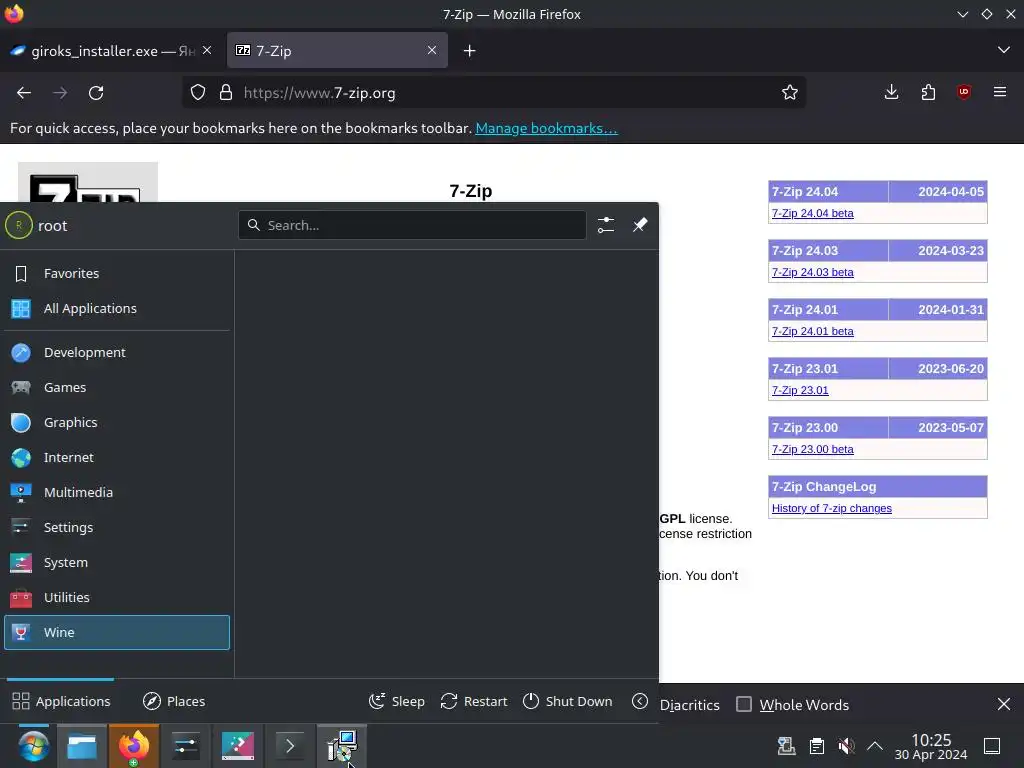
Task: Click the clock showing 10:25
Action: tap(931, 746)
